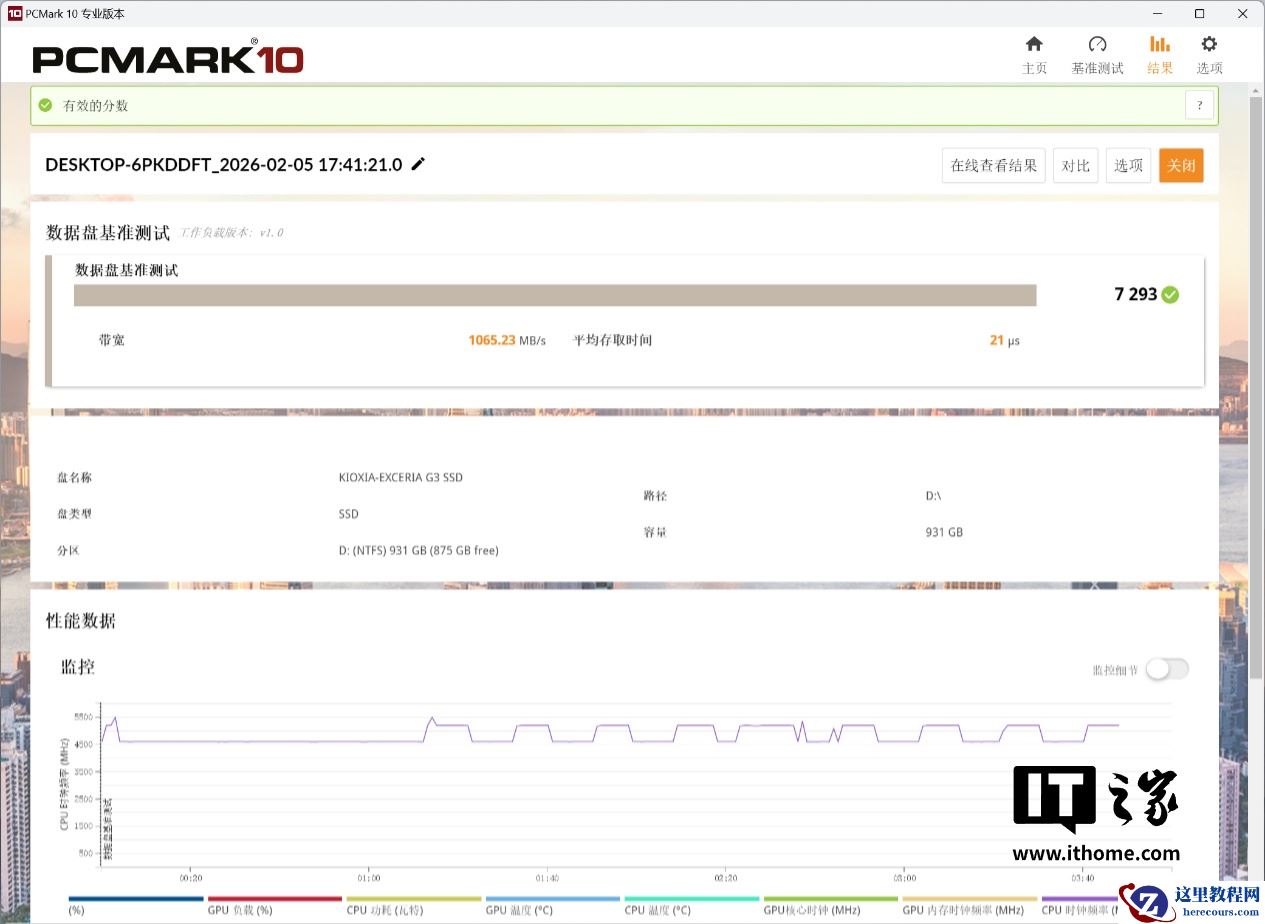Click the vertical scrollbar thumb
The image size is (1265, 924).
[x=1257, y=388]
